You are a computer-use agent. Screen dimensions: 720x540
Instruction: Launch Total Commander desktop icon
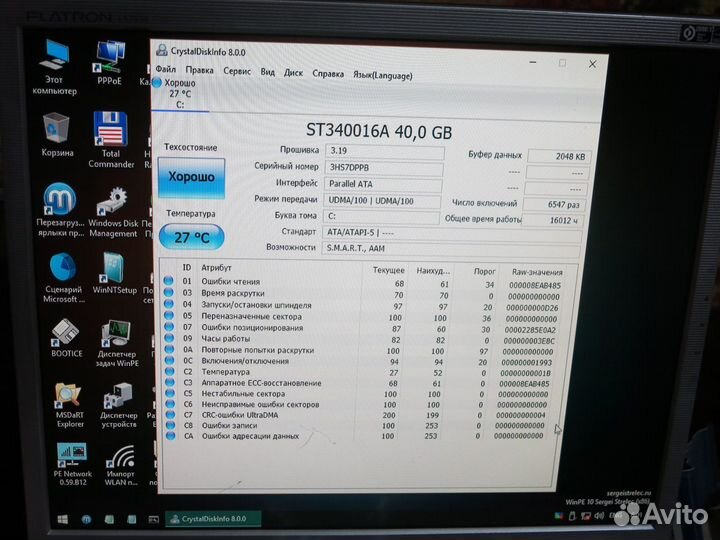(111, 140)
